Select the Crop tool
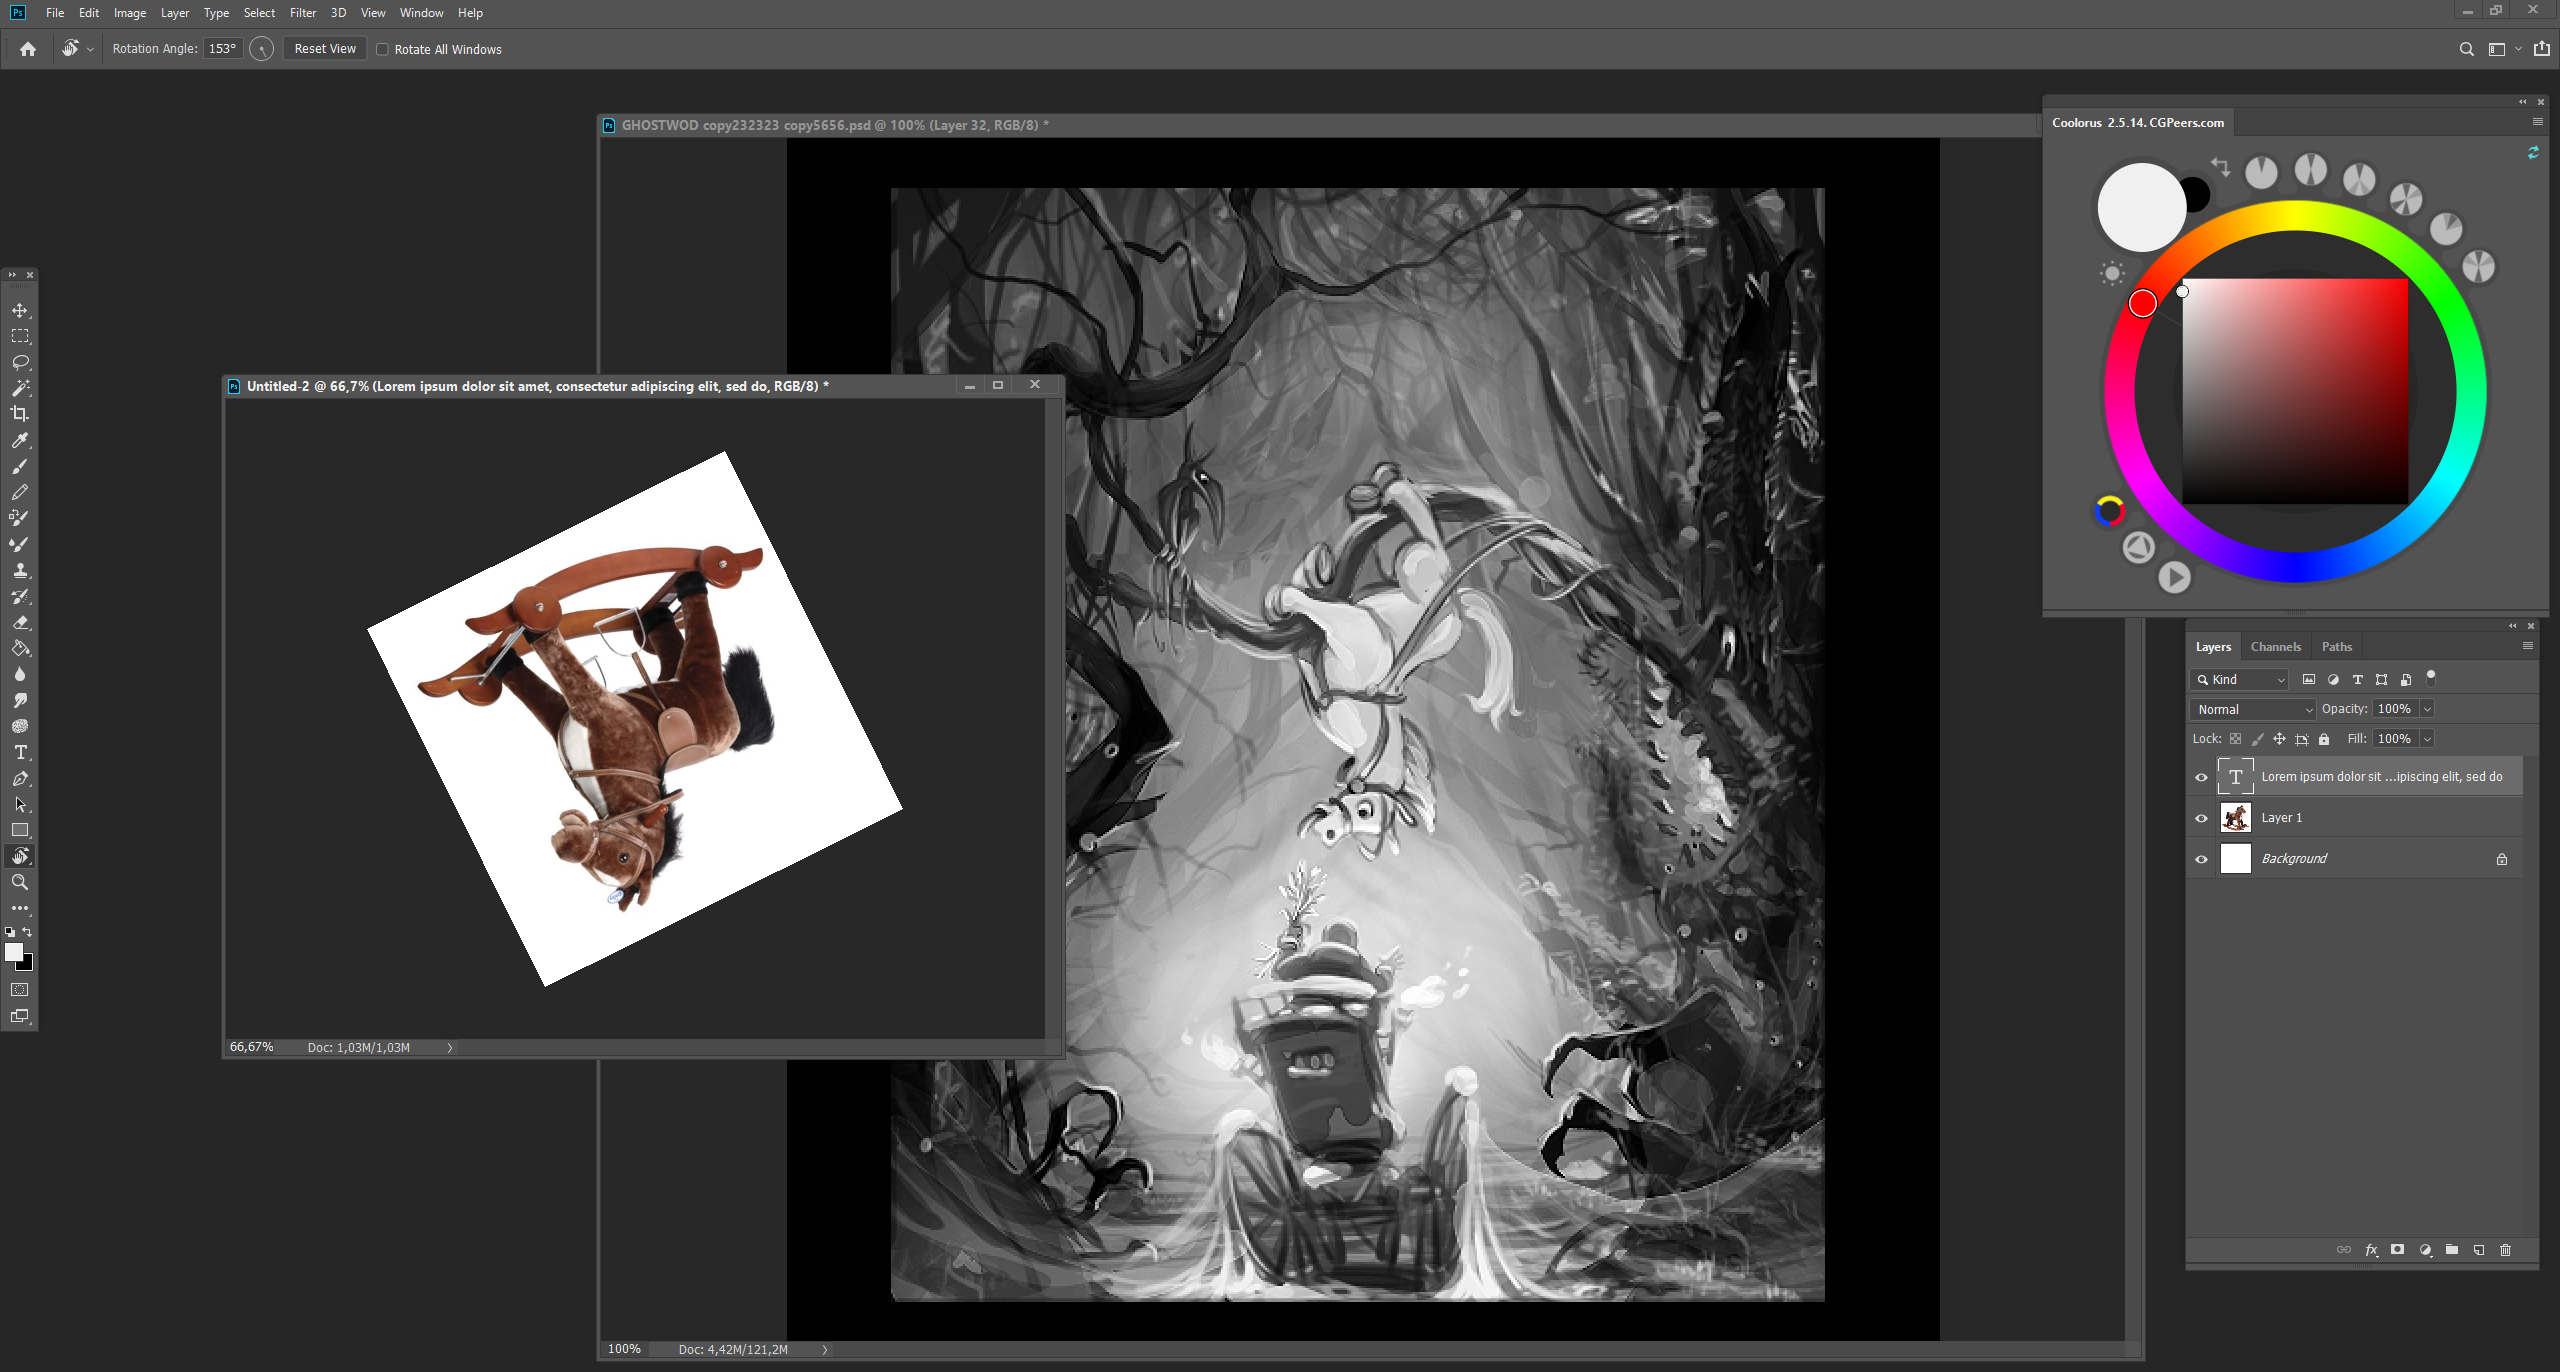 pyautogui.click(x=20, y=414)
